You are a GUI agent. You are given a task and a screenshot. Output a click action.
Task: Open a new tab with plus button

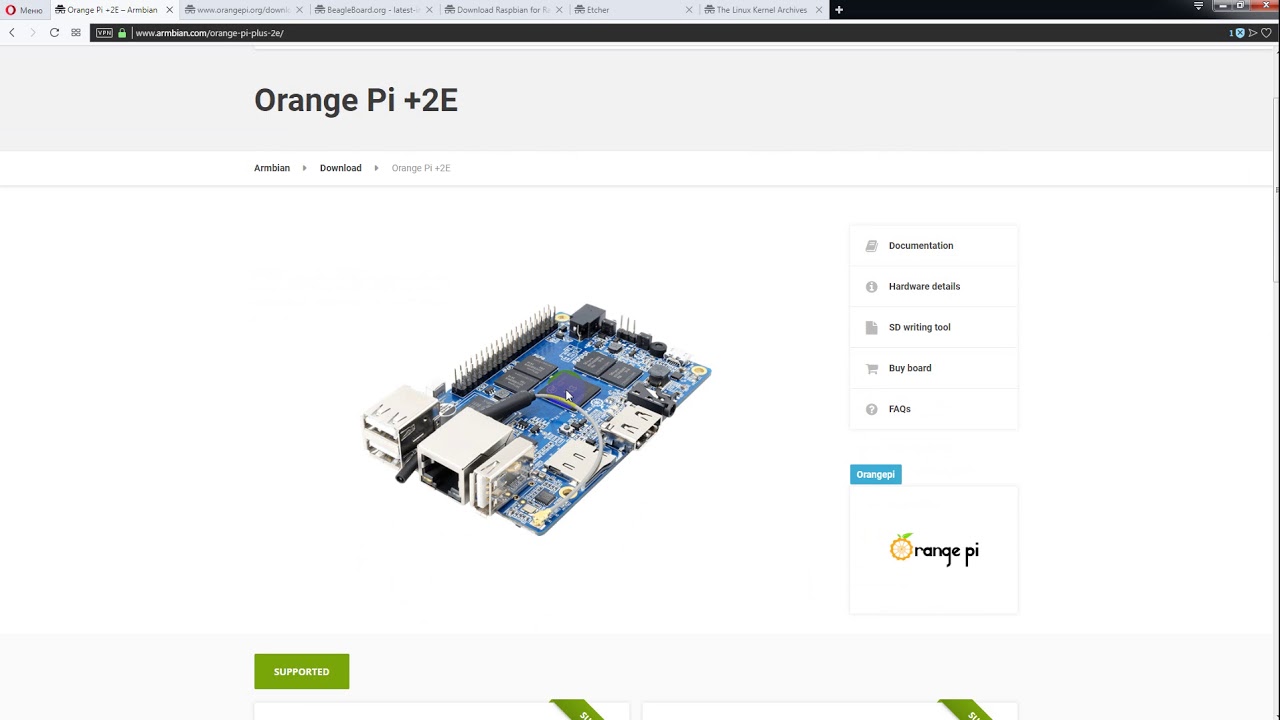[x=839, y=10]
